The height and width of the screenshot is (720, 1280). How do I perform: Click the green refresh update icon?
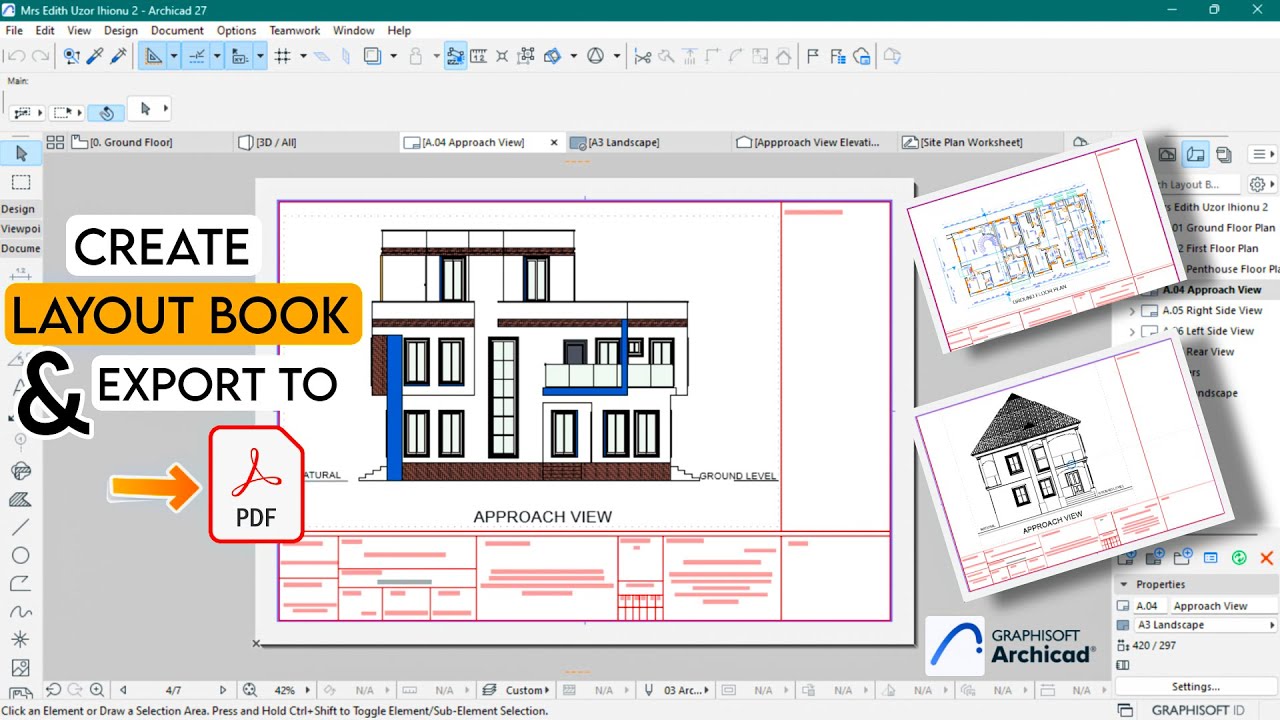[1239, 558]
